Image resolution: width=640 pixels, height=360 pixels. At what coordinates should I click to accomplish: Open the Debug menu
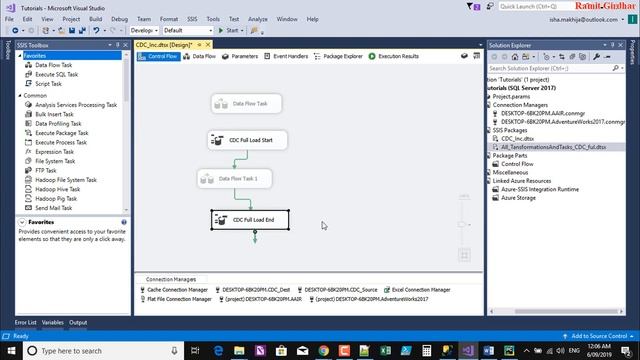point(119,19)
